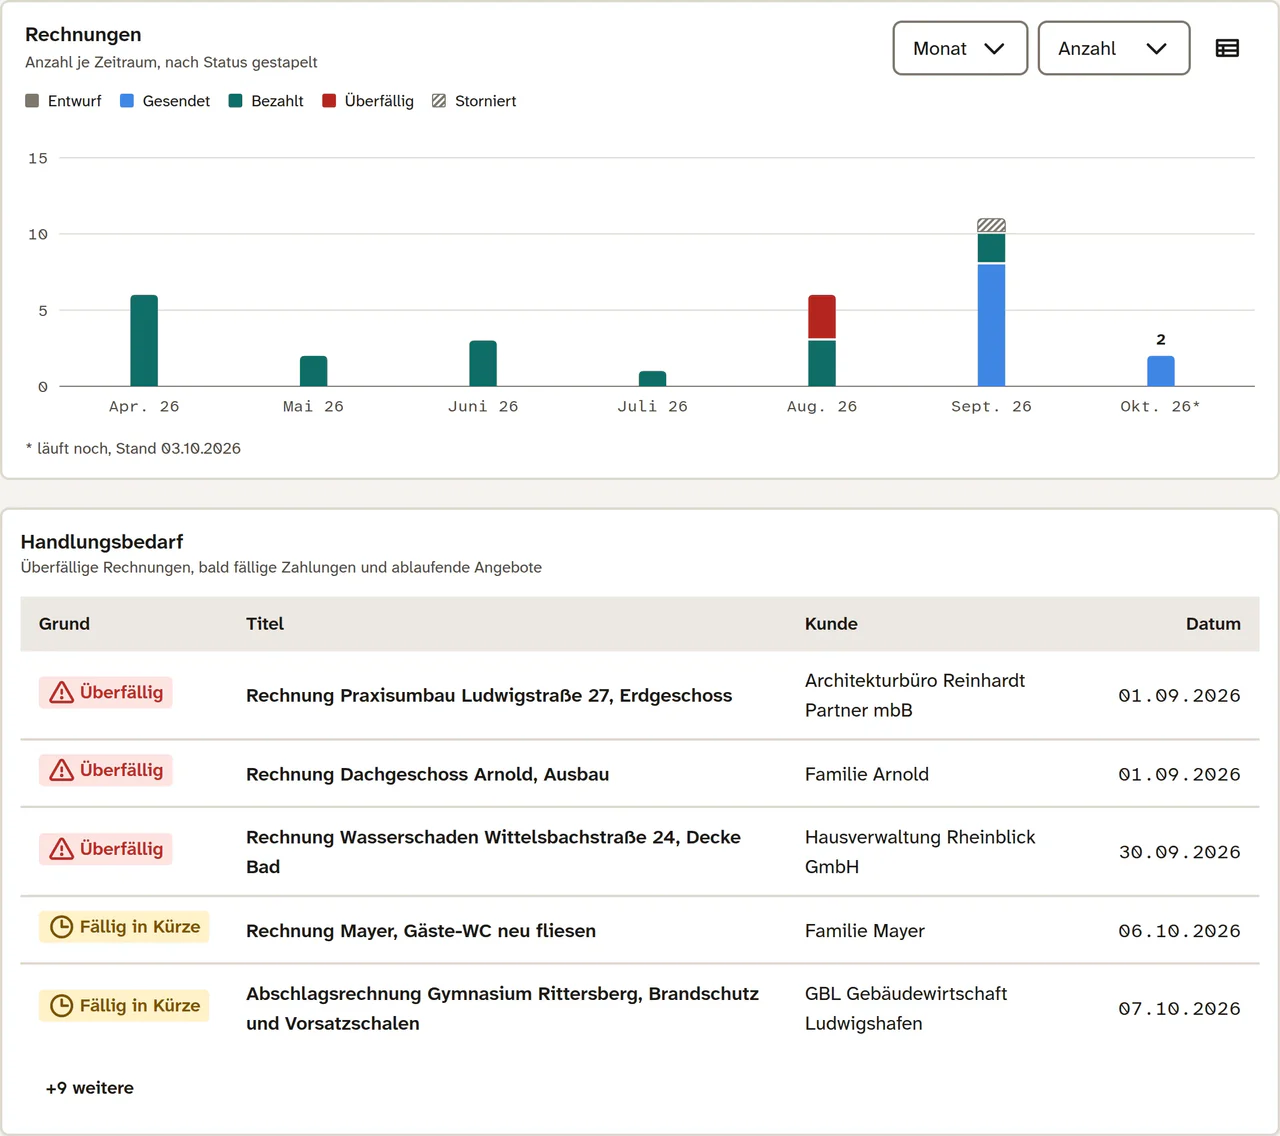Open Rechnung Dachgeschoss Arnold, Ausbau
1280x1136 pixels.
(x=428, y=774)
